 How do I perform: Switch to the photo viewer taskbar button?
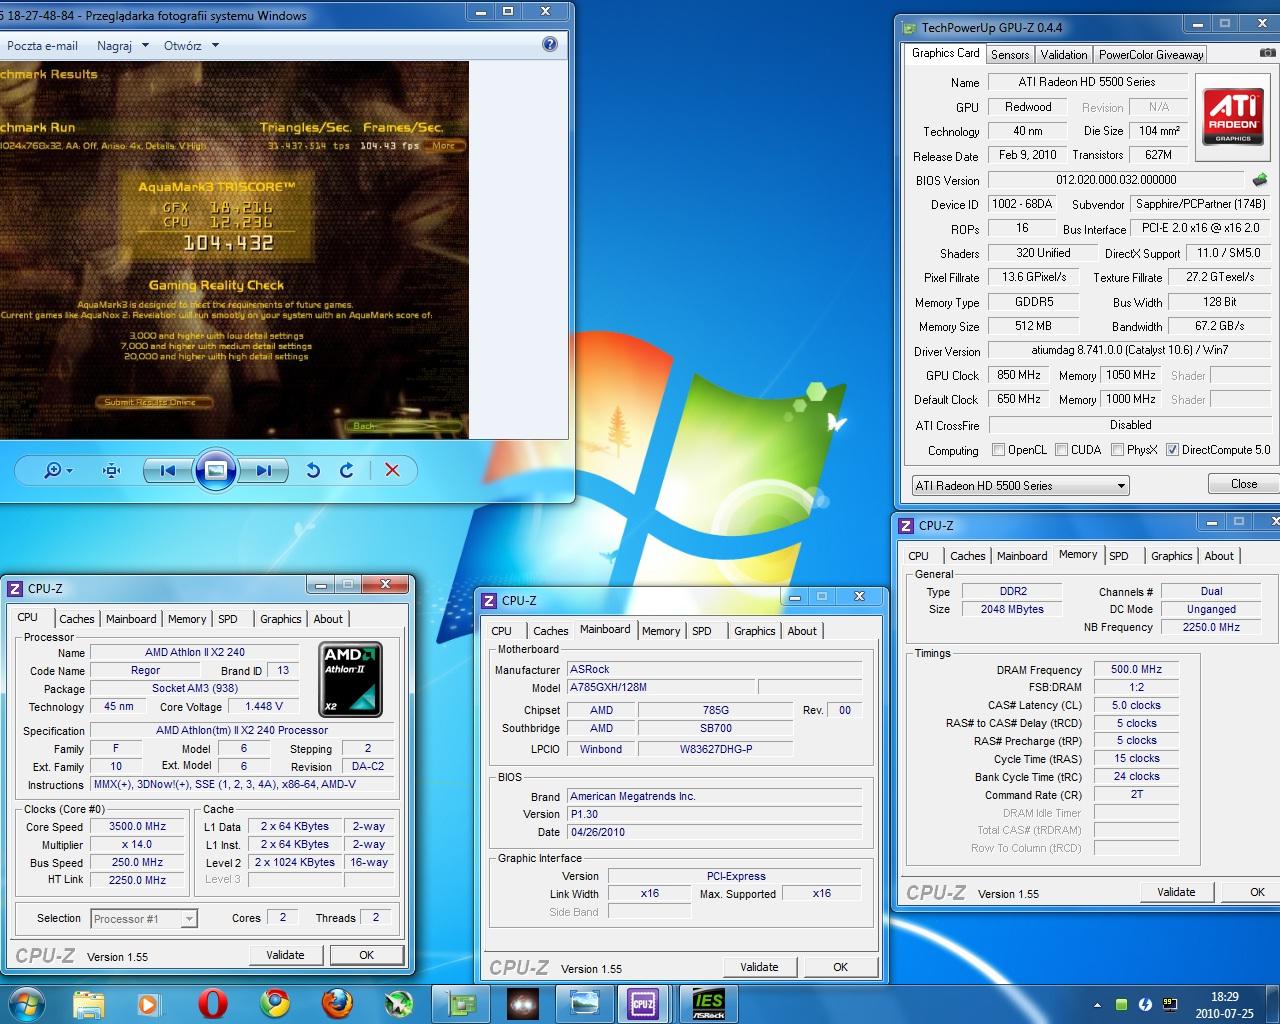click(x=583, y=1003)
